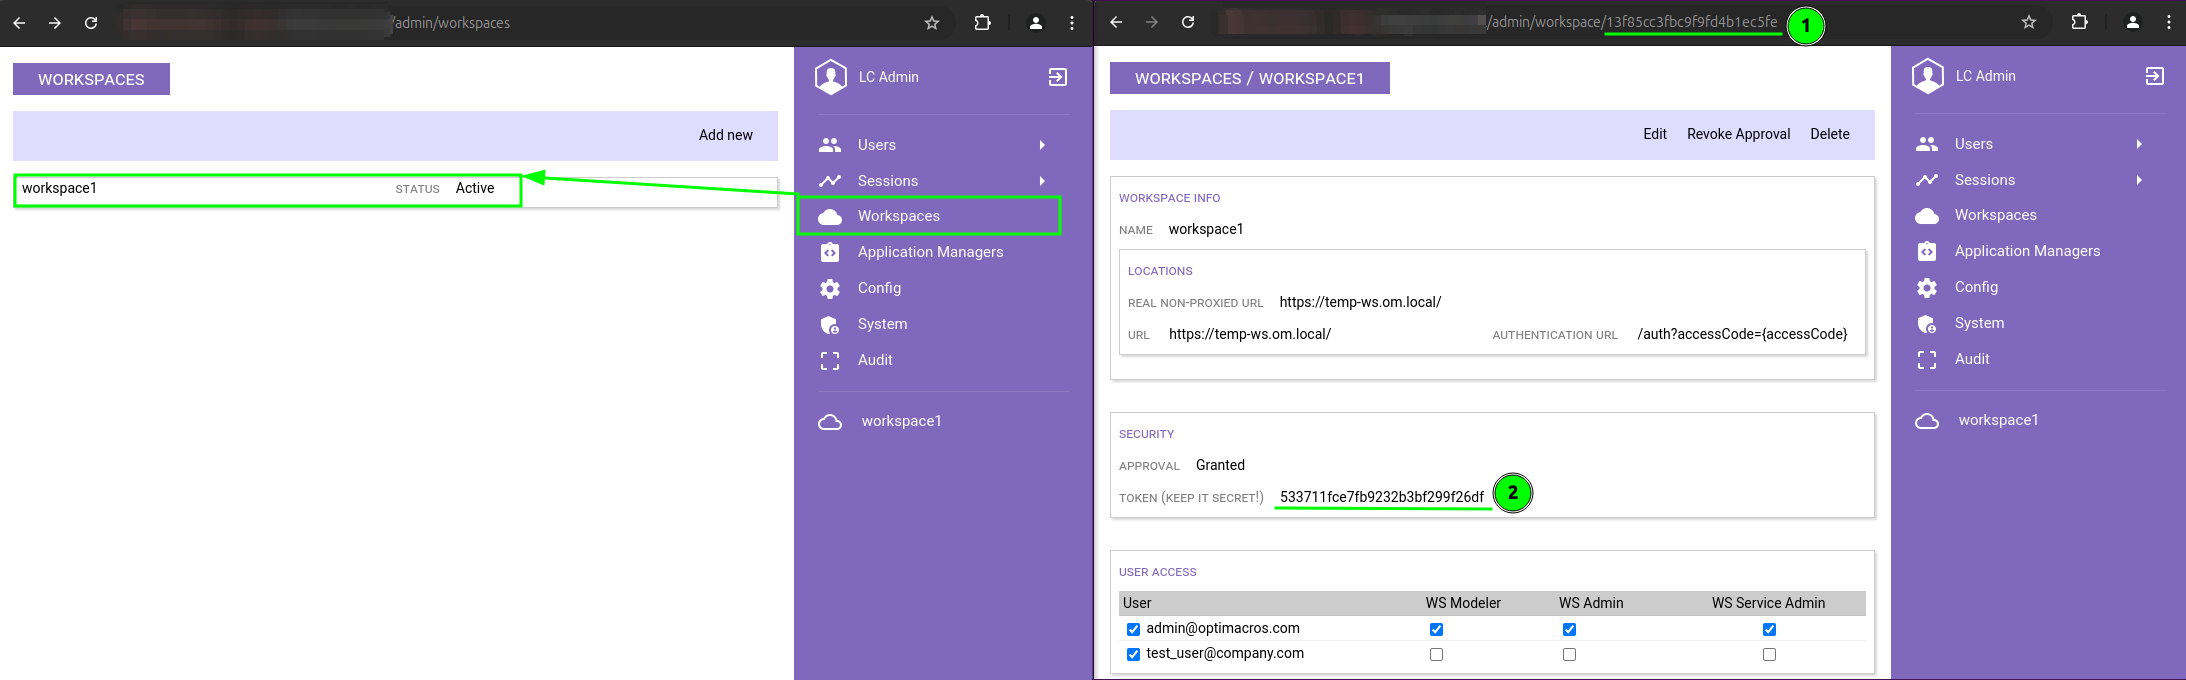Enable WS Service Admin for test_user@company.com

click(x=1769, y=655)
